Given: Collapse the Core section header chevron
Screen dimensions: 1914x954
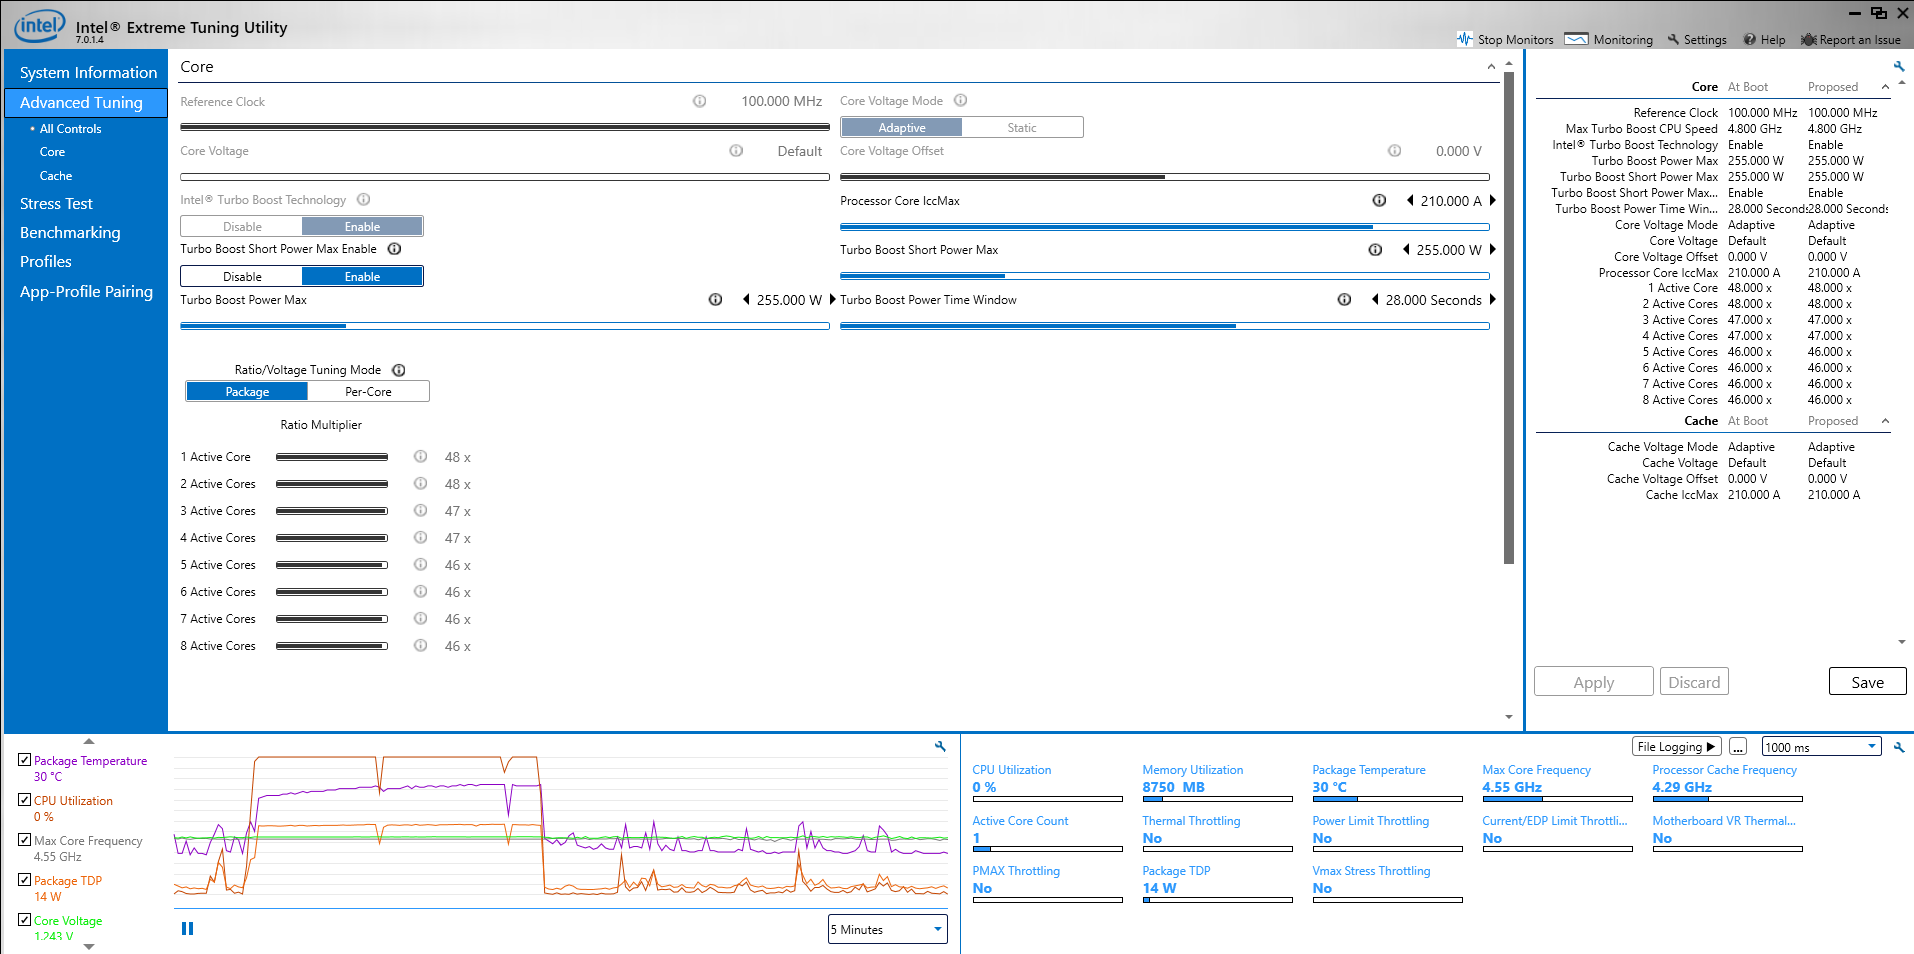Looking at the screenshot, I should pyautogui.click(x=1491, y=67).
